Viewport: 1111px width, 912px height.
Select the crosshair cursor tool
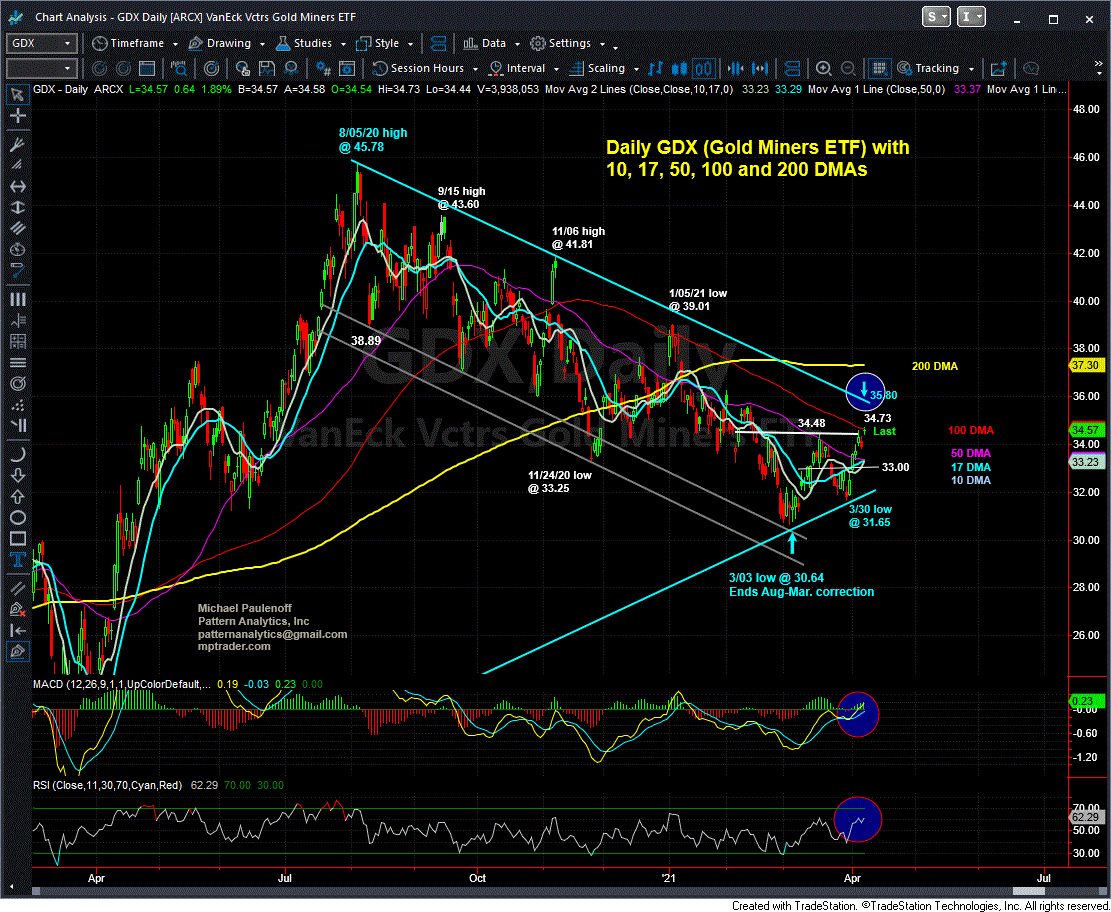coord(18,118)
